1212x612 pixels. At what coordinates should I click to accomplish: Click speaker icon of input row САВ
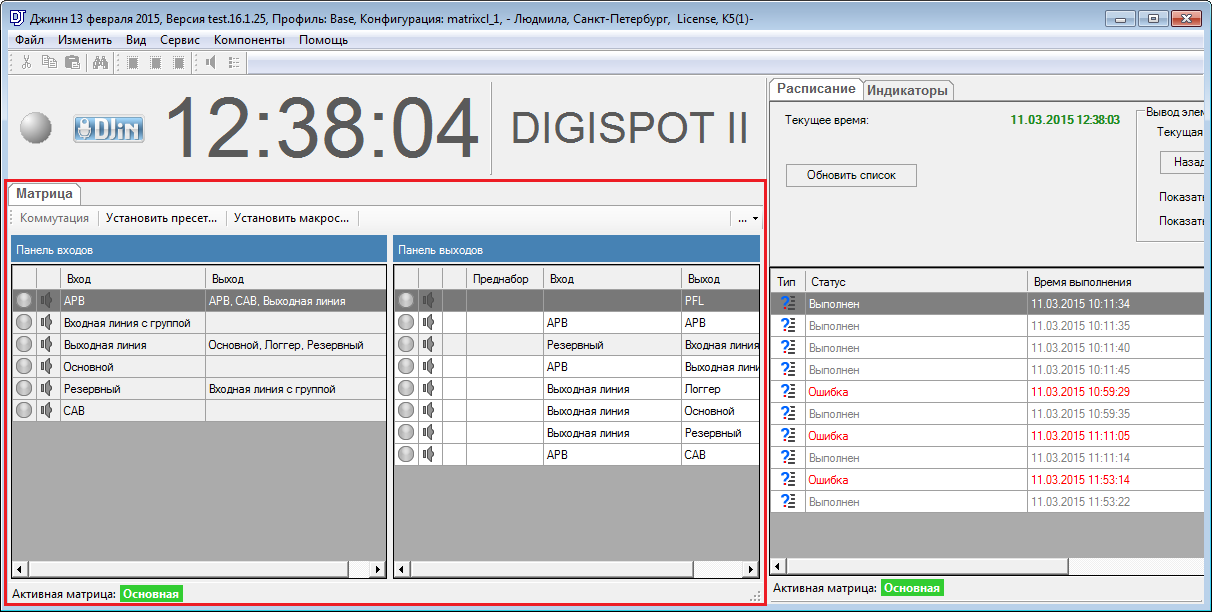47,410
